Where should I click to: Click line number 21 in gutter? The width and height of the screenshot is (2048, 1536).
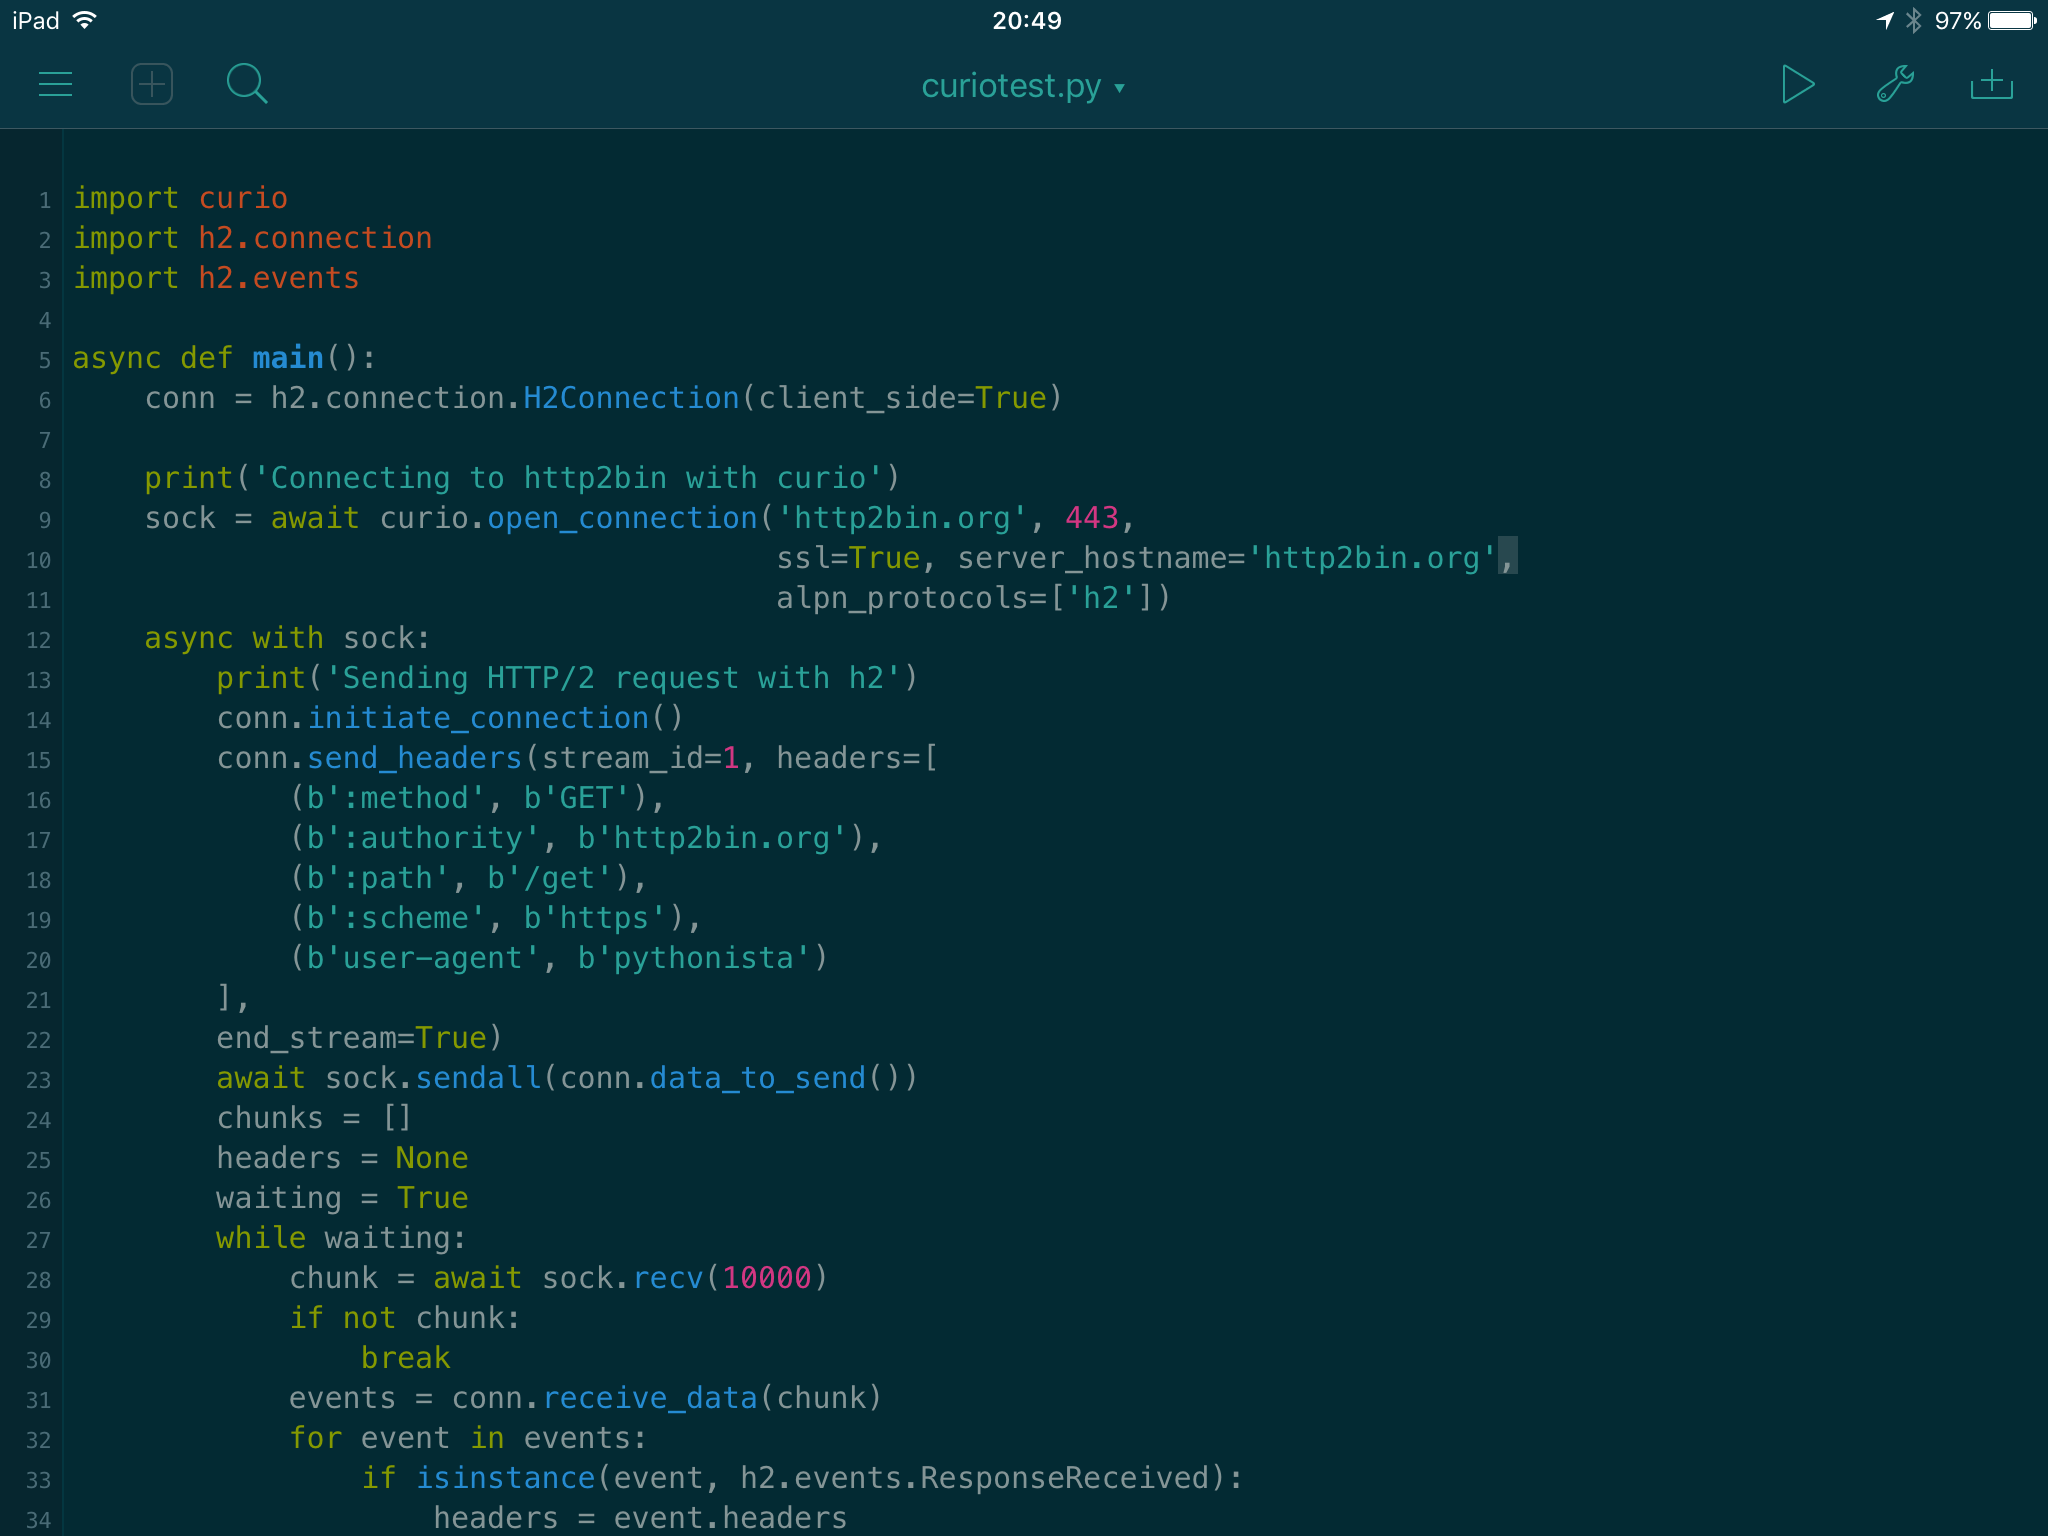38,1000
